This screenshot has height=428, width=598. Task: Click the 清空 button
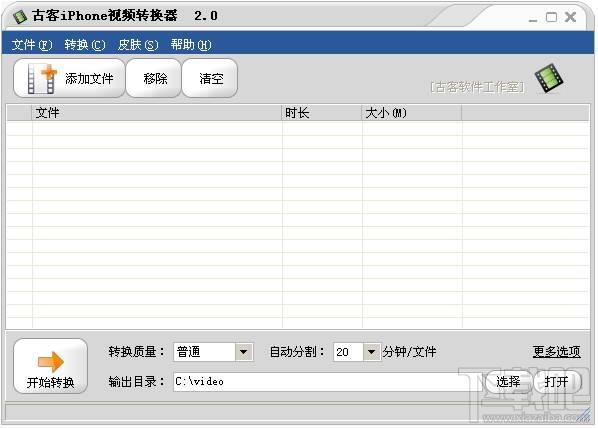[210, 78]
